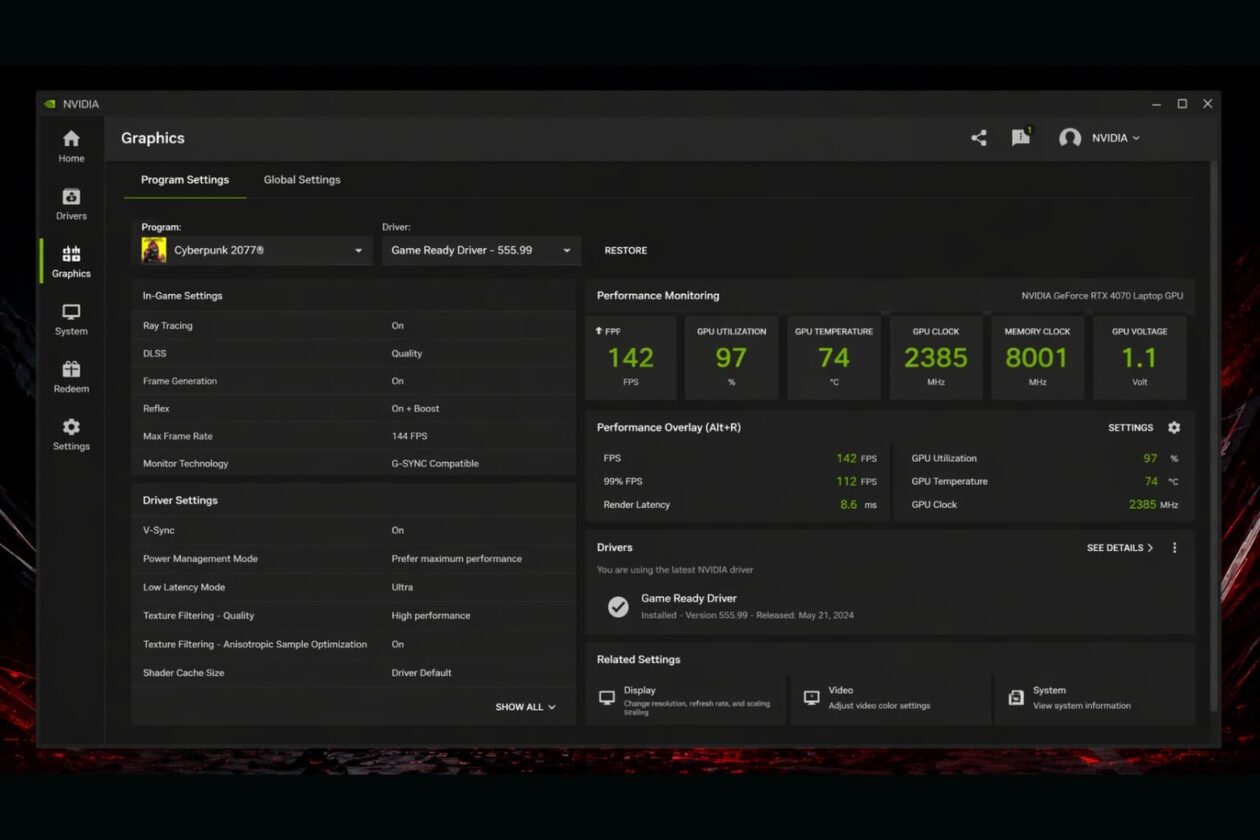The image size is (1260, 840).
Task: Click the NVIDIA logo in title bar
Action: click(x=50, y=104)
